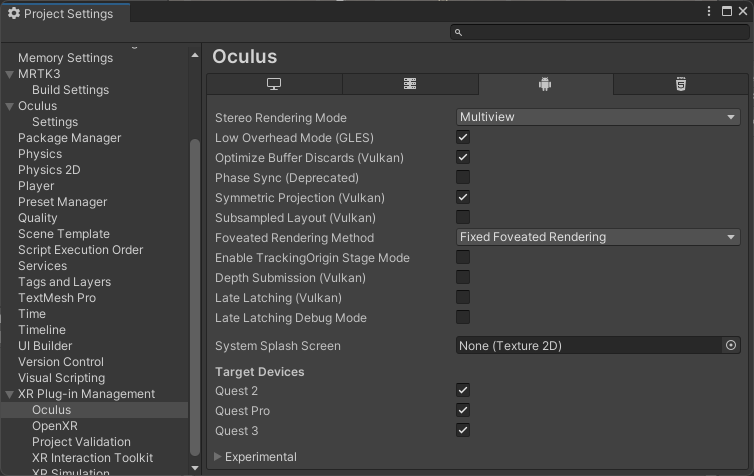Switch to the Dedicated Server platform tab

coord(410,84)
